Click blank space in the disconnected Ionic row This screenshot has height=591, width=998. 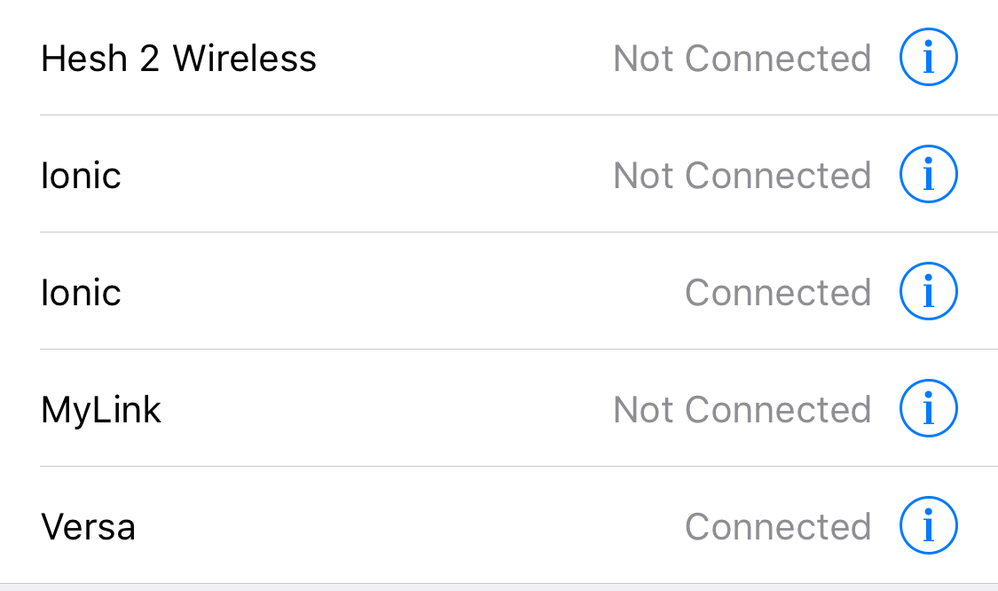[x=360, y=175]
